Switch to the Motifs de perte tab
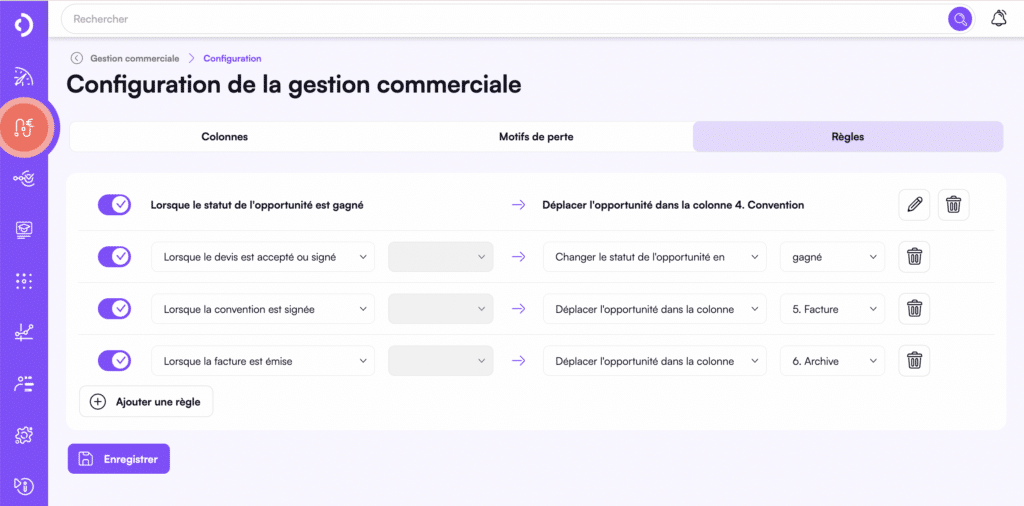 (x=536, y=137)
